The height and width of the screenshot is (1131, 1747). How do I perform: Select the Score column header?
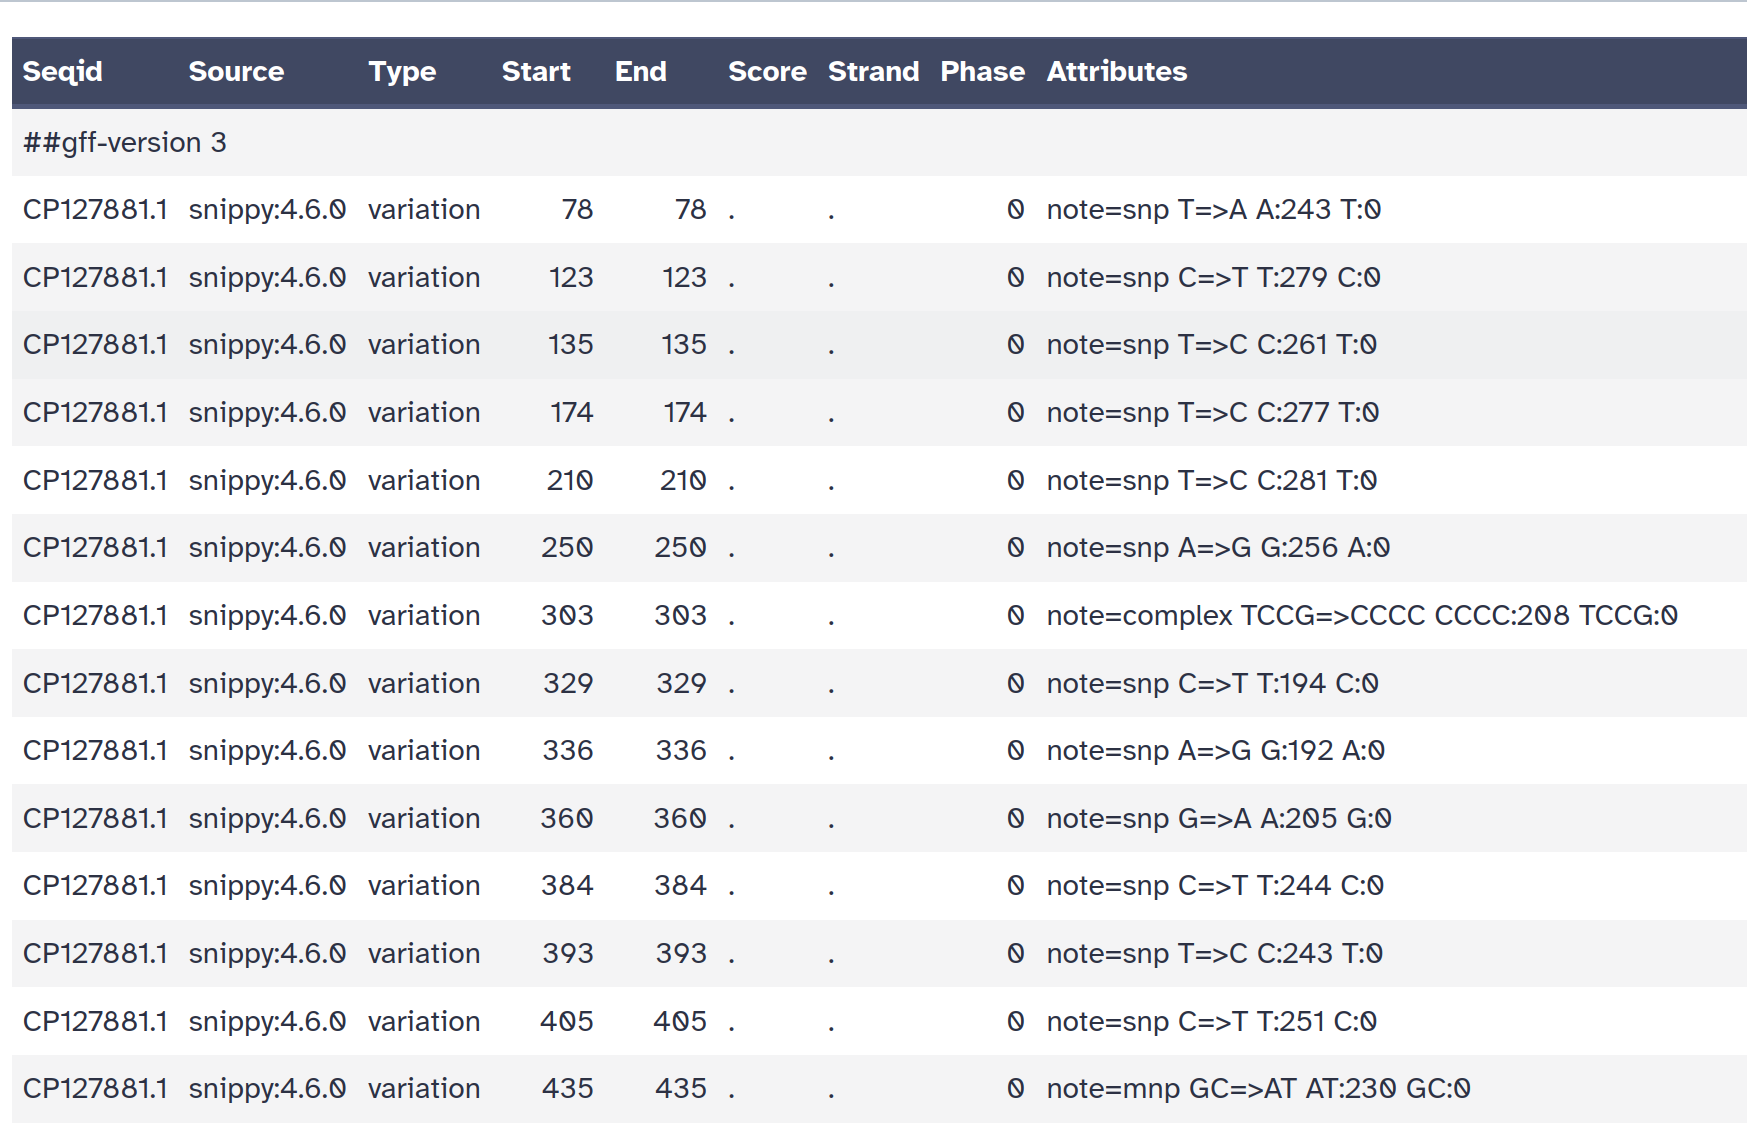(767, 72)
